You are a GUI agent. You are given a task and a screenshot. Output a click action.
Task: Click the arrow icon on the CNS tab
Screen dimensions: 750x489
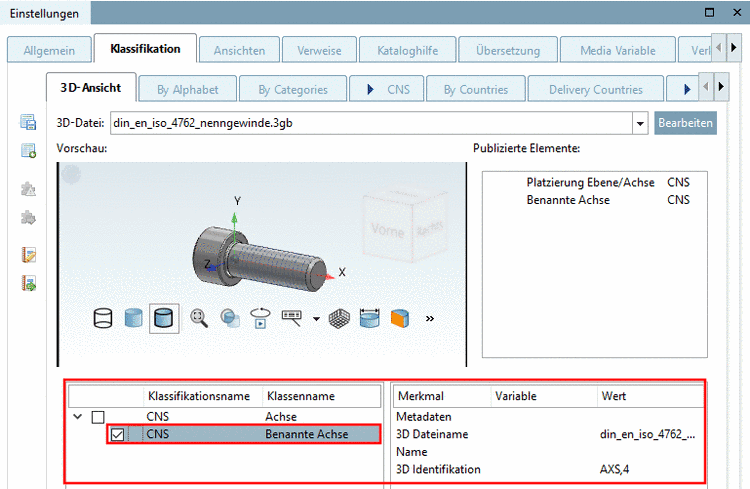click(370, 89)
